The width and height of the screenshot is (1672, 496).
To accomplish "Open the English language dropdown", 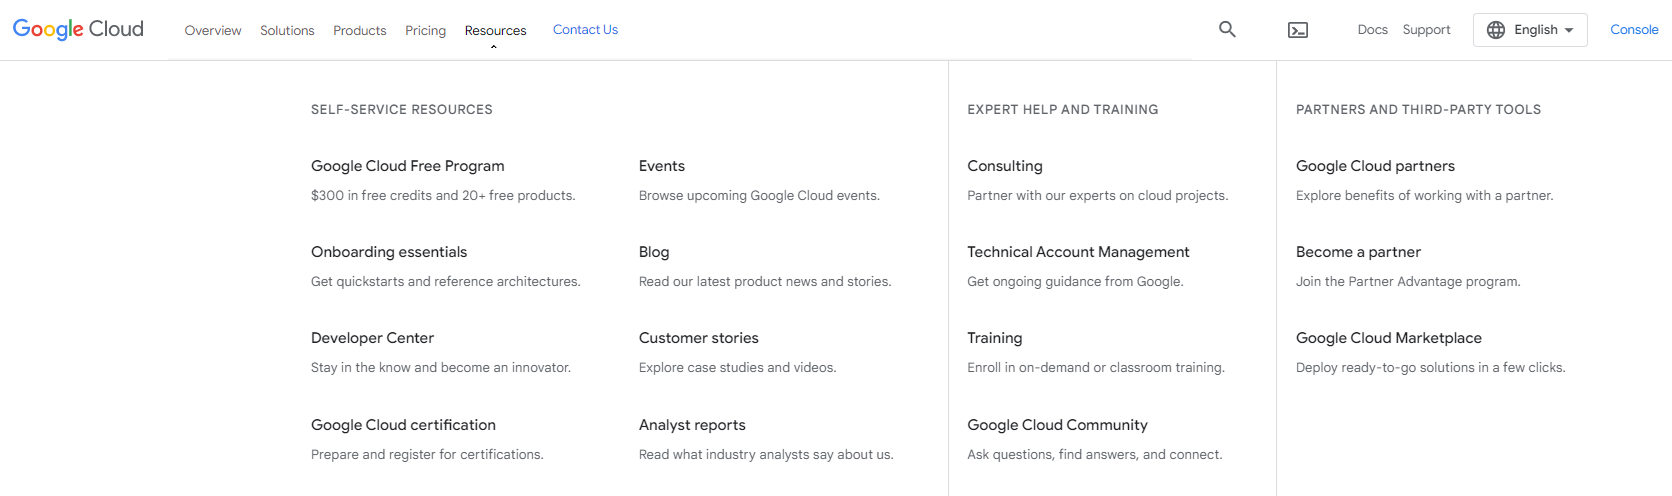I will click(1530, 30).
